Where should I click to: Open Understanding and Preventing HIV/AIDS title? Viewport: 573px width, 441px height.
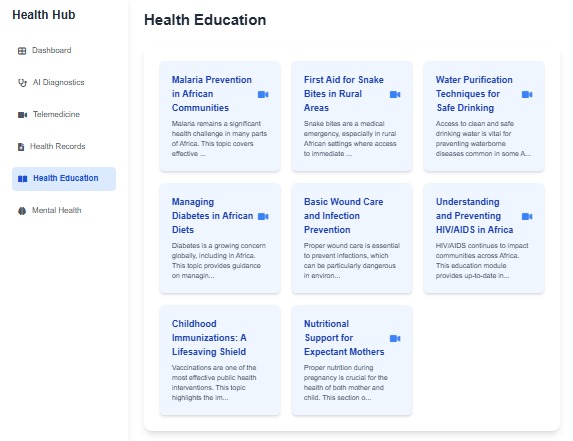(x=474, y=216)
